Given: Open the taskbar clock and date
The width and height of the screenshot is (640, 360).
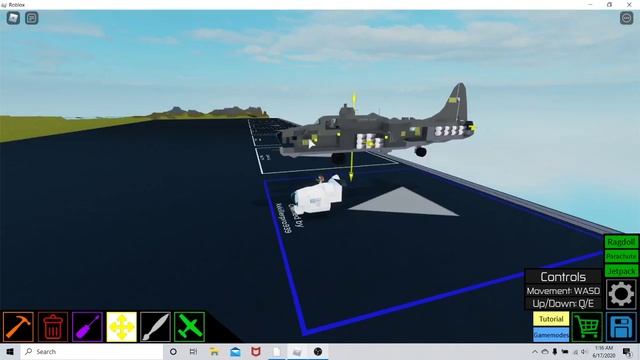Looking at the screenshot, I should pos(604,351).
